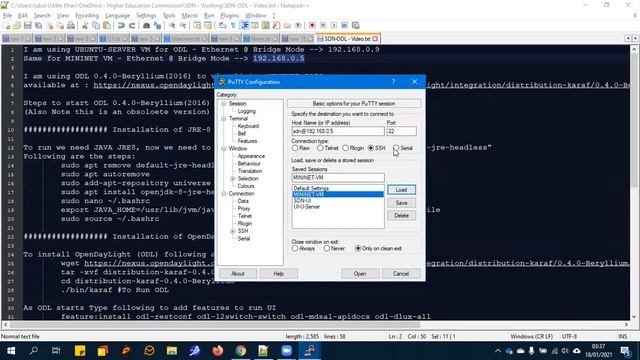640x360 pixels.
Task: Select the Proxy tree item
Action: pyautogui.click(x=244, y=209)
